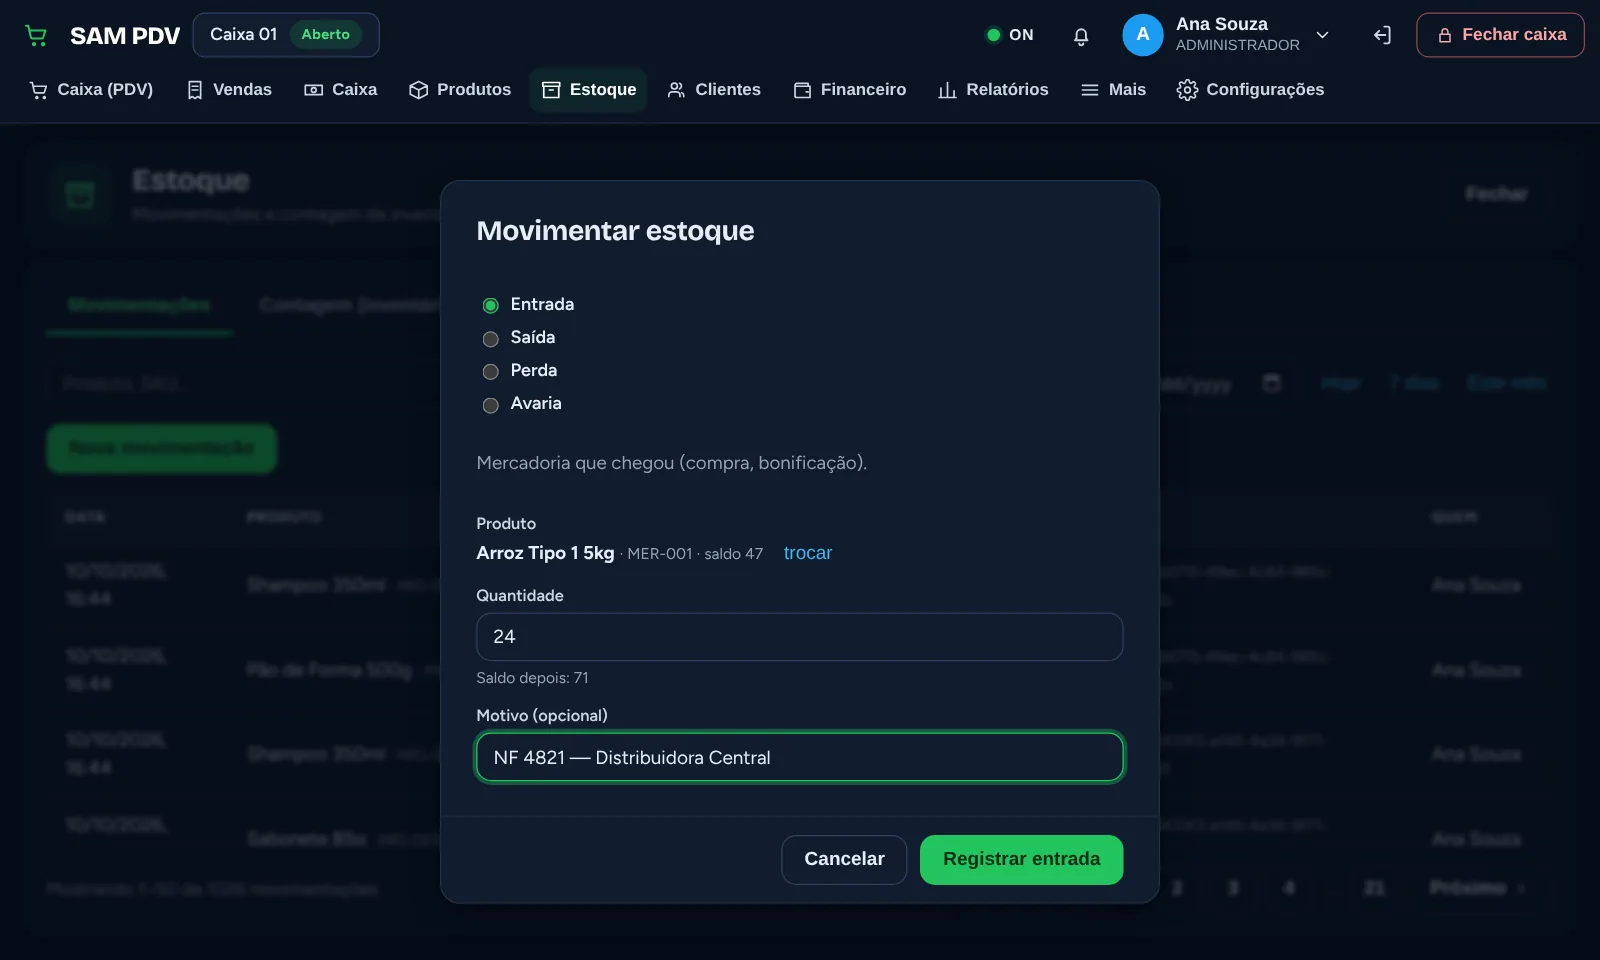Open the Produtos section
The width and height of the screenshot is (1600, 960).
coord(460,90)
